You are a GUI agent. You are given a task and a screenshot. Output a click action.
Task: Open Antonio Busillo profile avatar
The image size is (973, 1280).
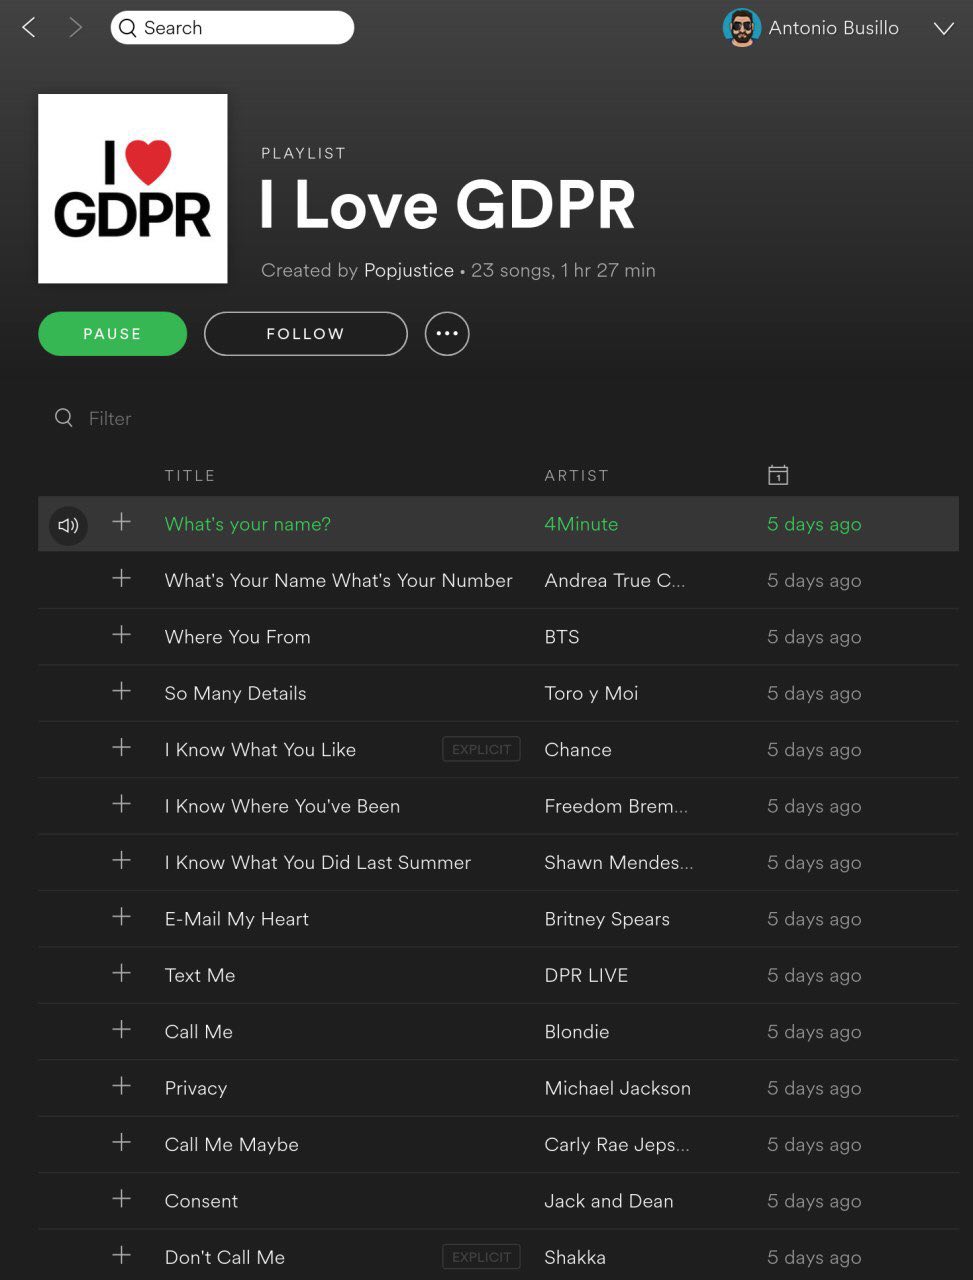(741, 28)
